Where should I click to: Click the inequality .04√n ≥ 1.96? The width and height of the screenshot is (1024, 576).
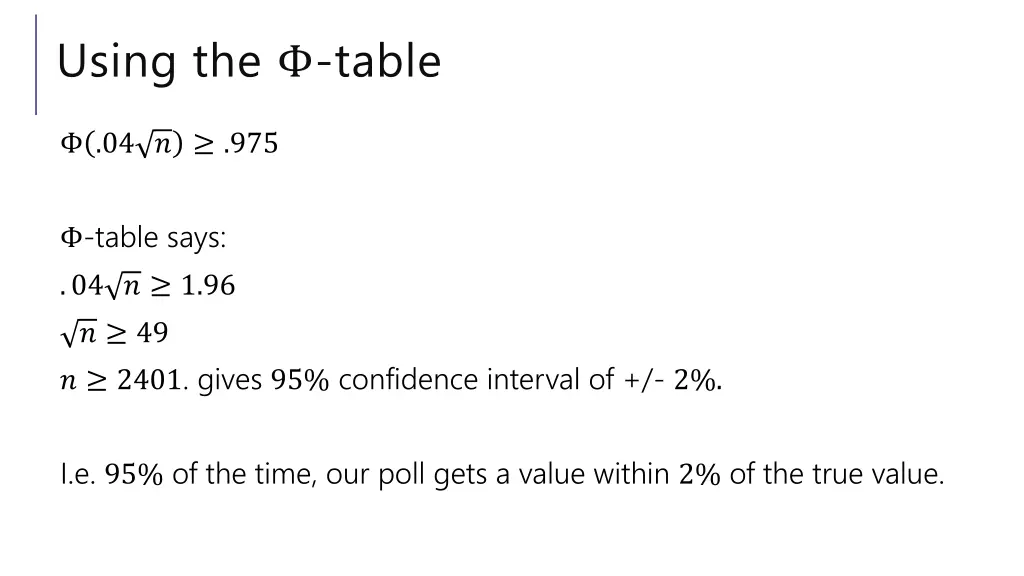[147, 285]
